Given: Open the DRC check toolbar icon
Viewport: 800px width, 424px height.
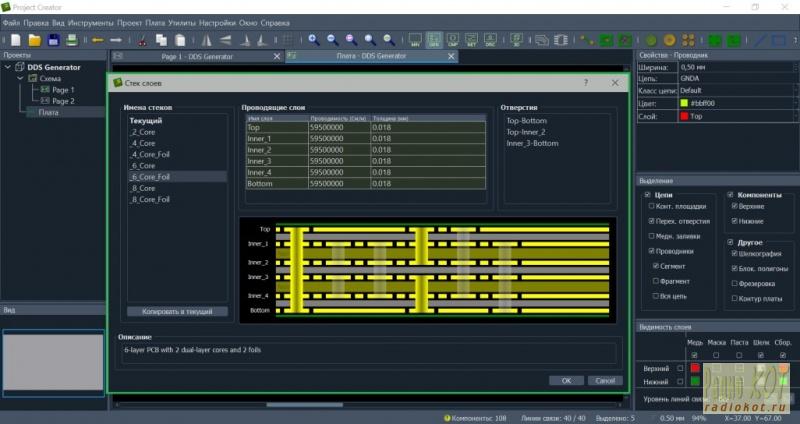Looking at the screenshot, I should (490, 41).
